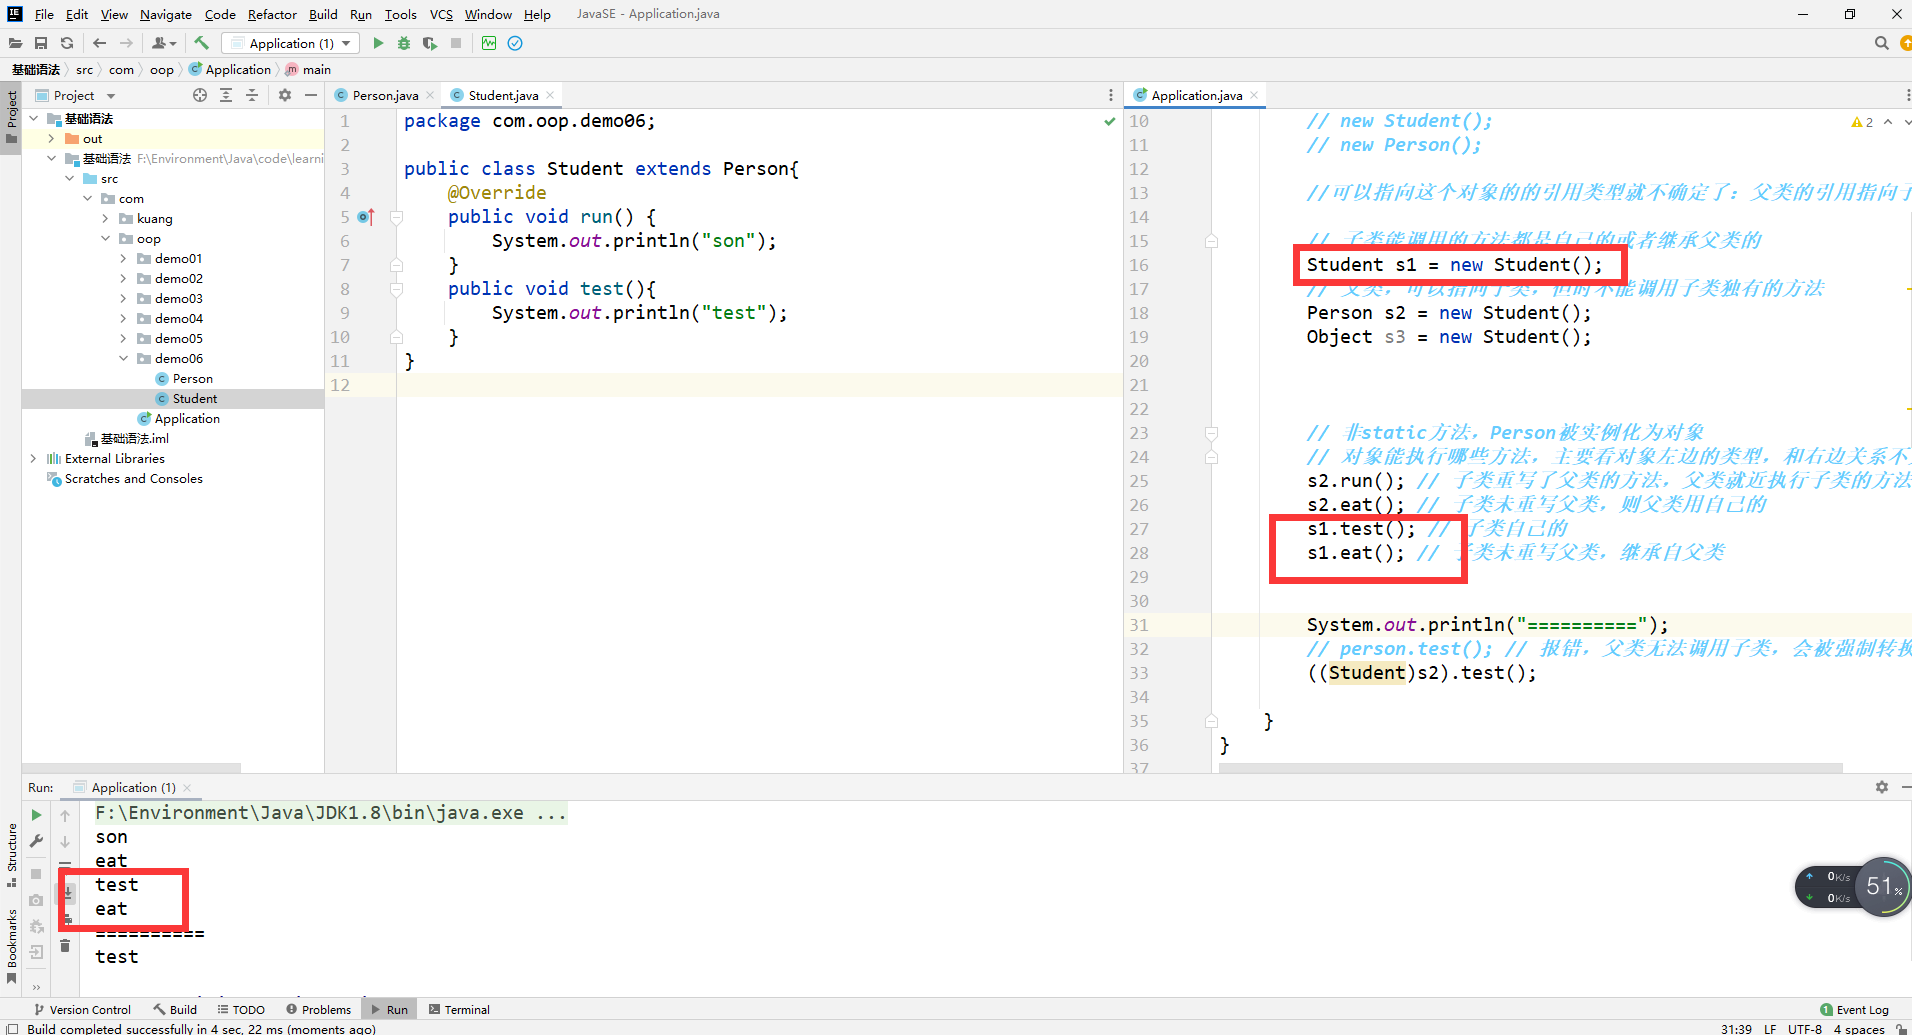The height and width of the screenshot is (1035, 1912).
Task: Toggle the Structure tool window side tab
Action: (11, 855)
